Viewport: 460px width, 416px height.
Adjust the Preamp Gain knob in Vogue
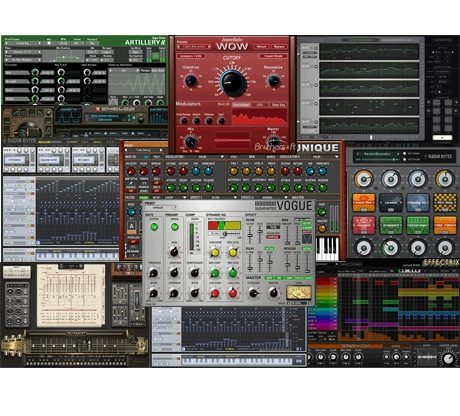click(x=174, y=252)
